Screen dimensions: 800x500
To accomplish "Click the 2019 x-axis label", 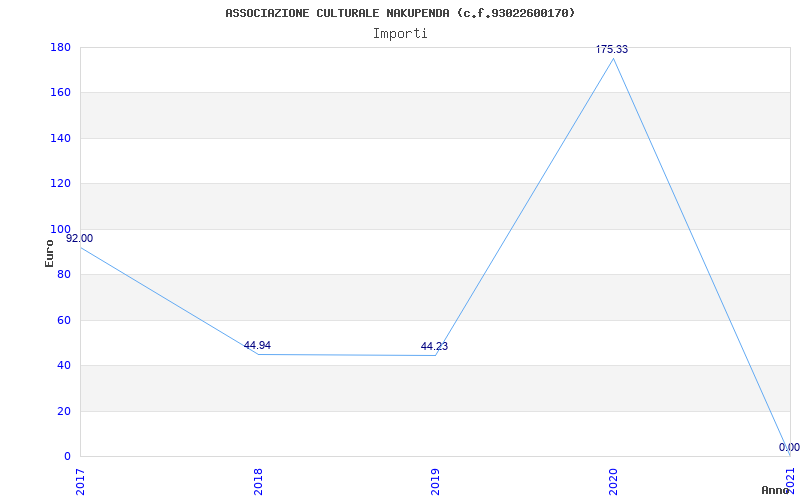I will click(435, 482).
